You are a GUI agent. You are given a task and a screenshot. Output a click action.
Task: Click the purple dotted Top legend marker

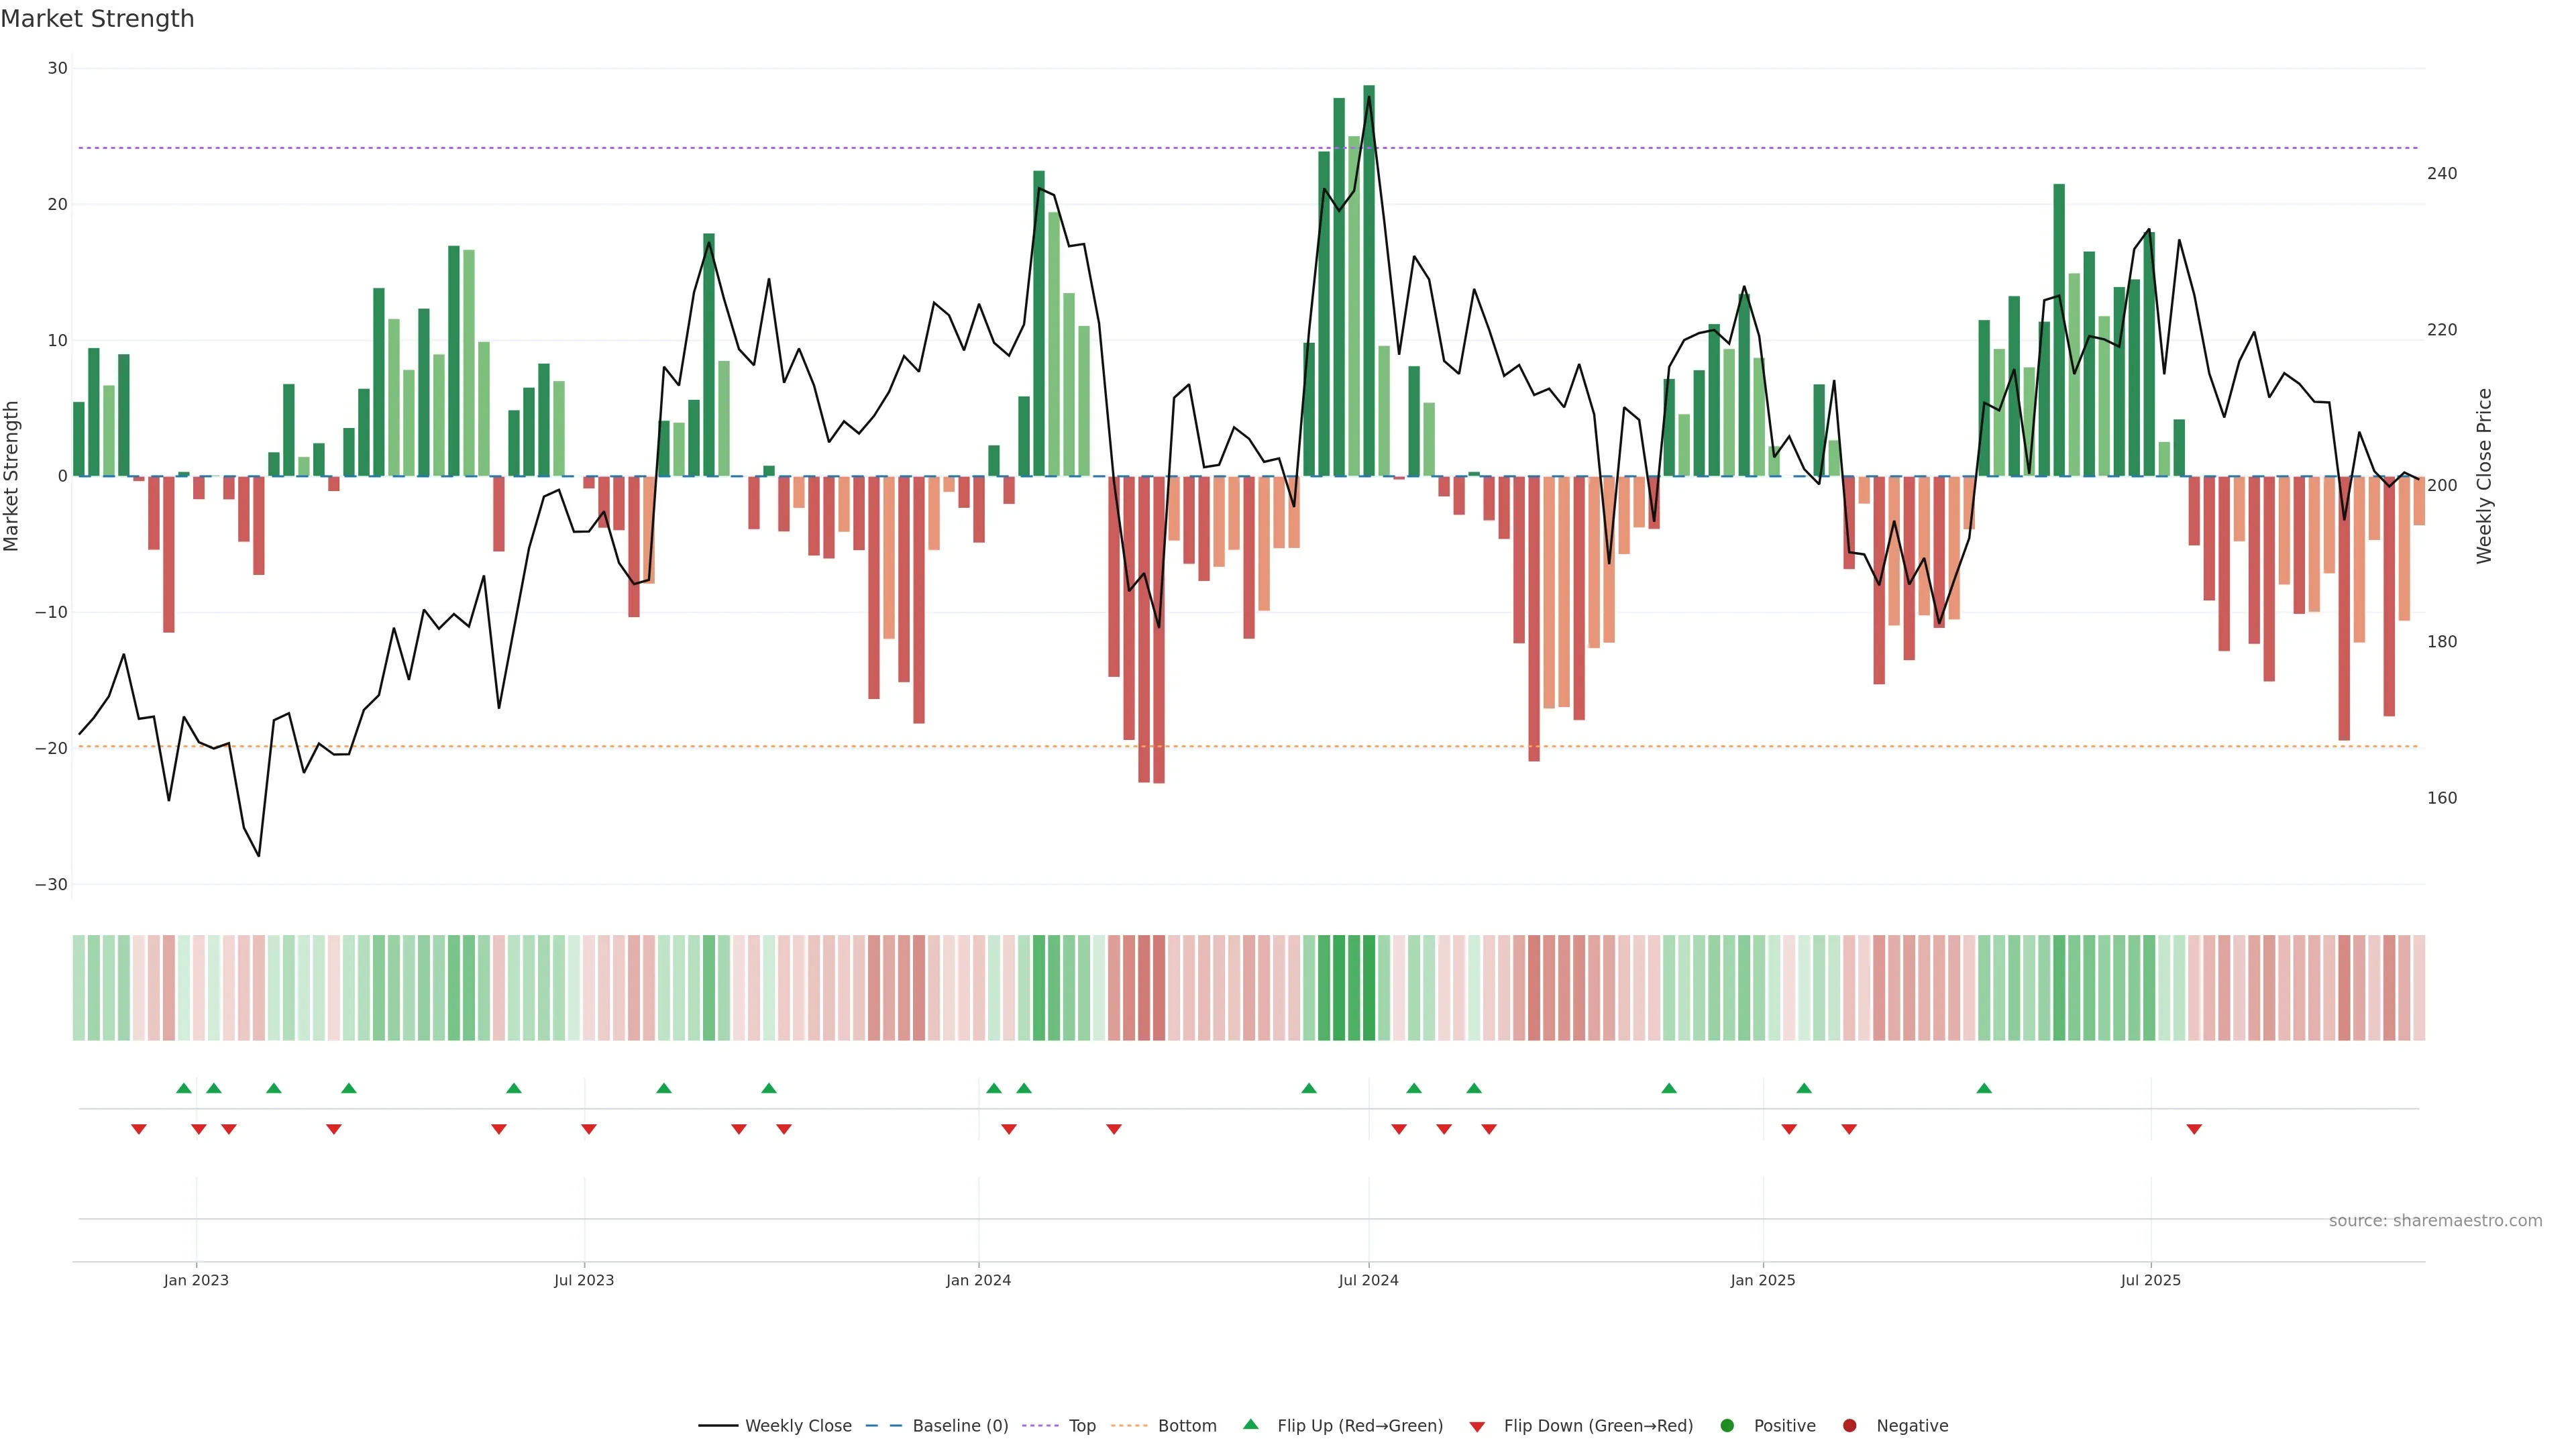pyautogui.click(x=1041, y=1426)
